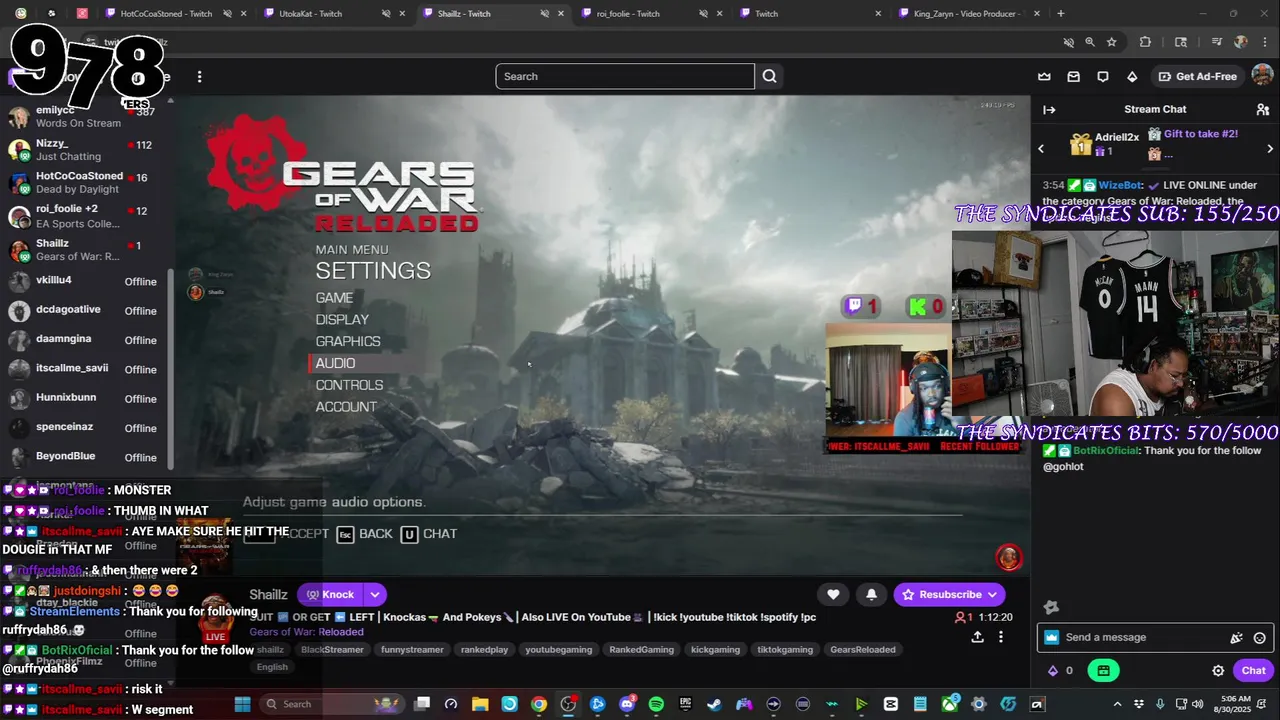Click the stream video player
The image size is (1280, 720).
click(x=604, y=335)
